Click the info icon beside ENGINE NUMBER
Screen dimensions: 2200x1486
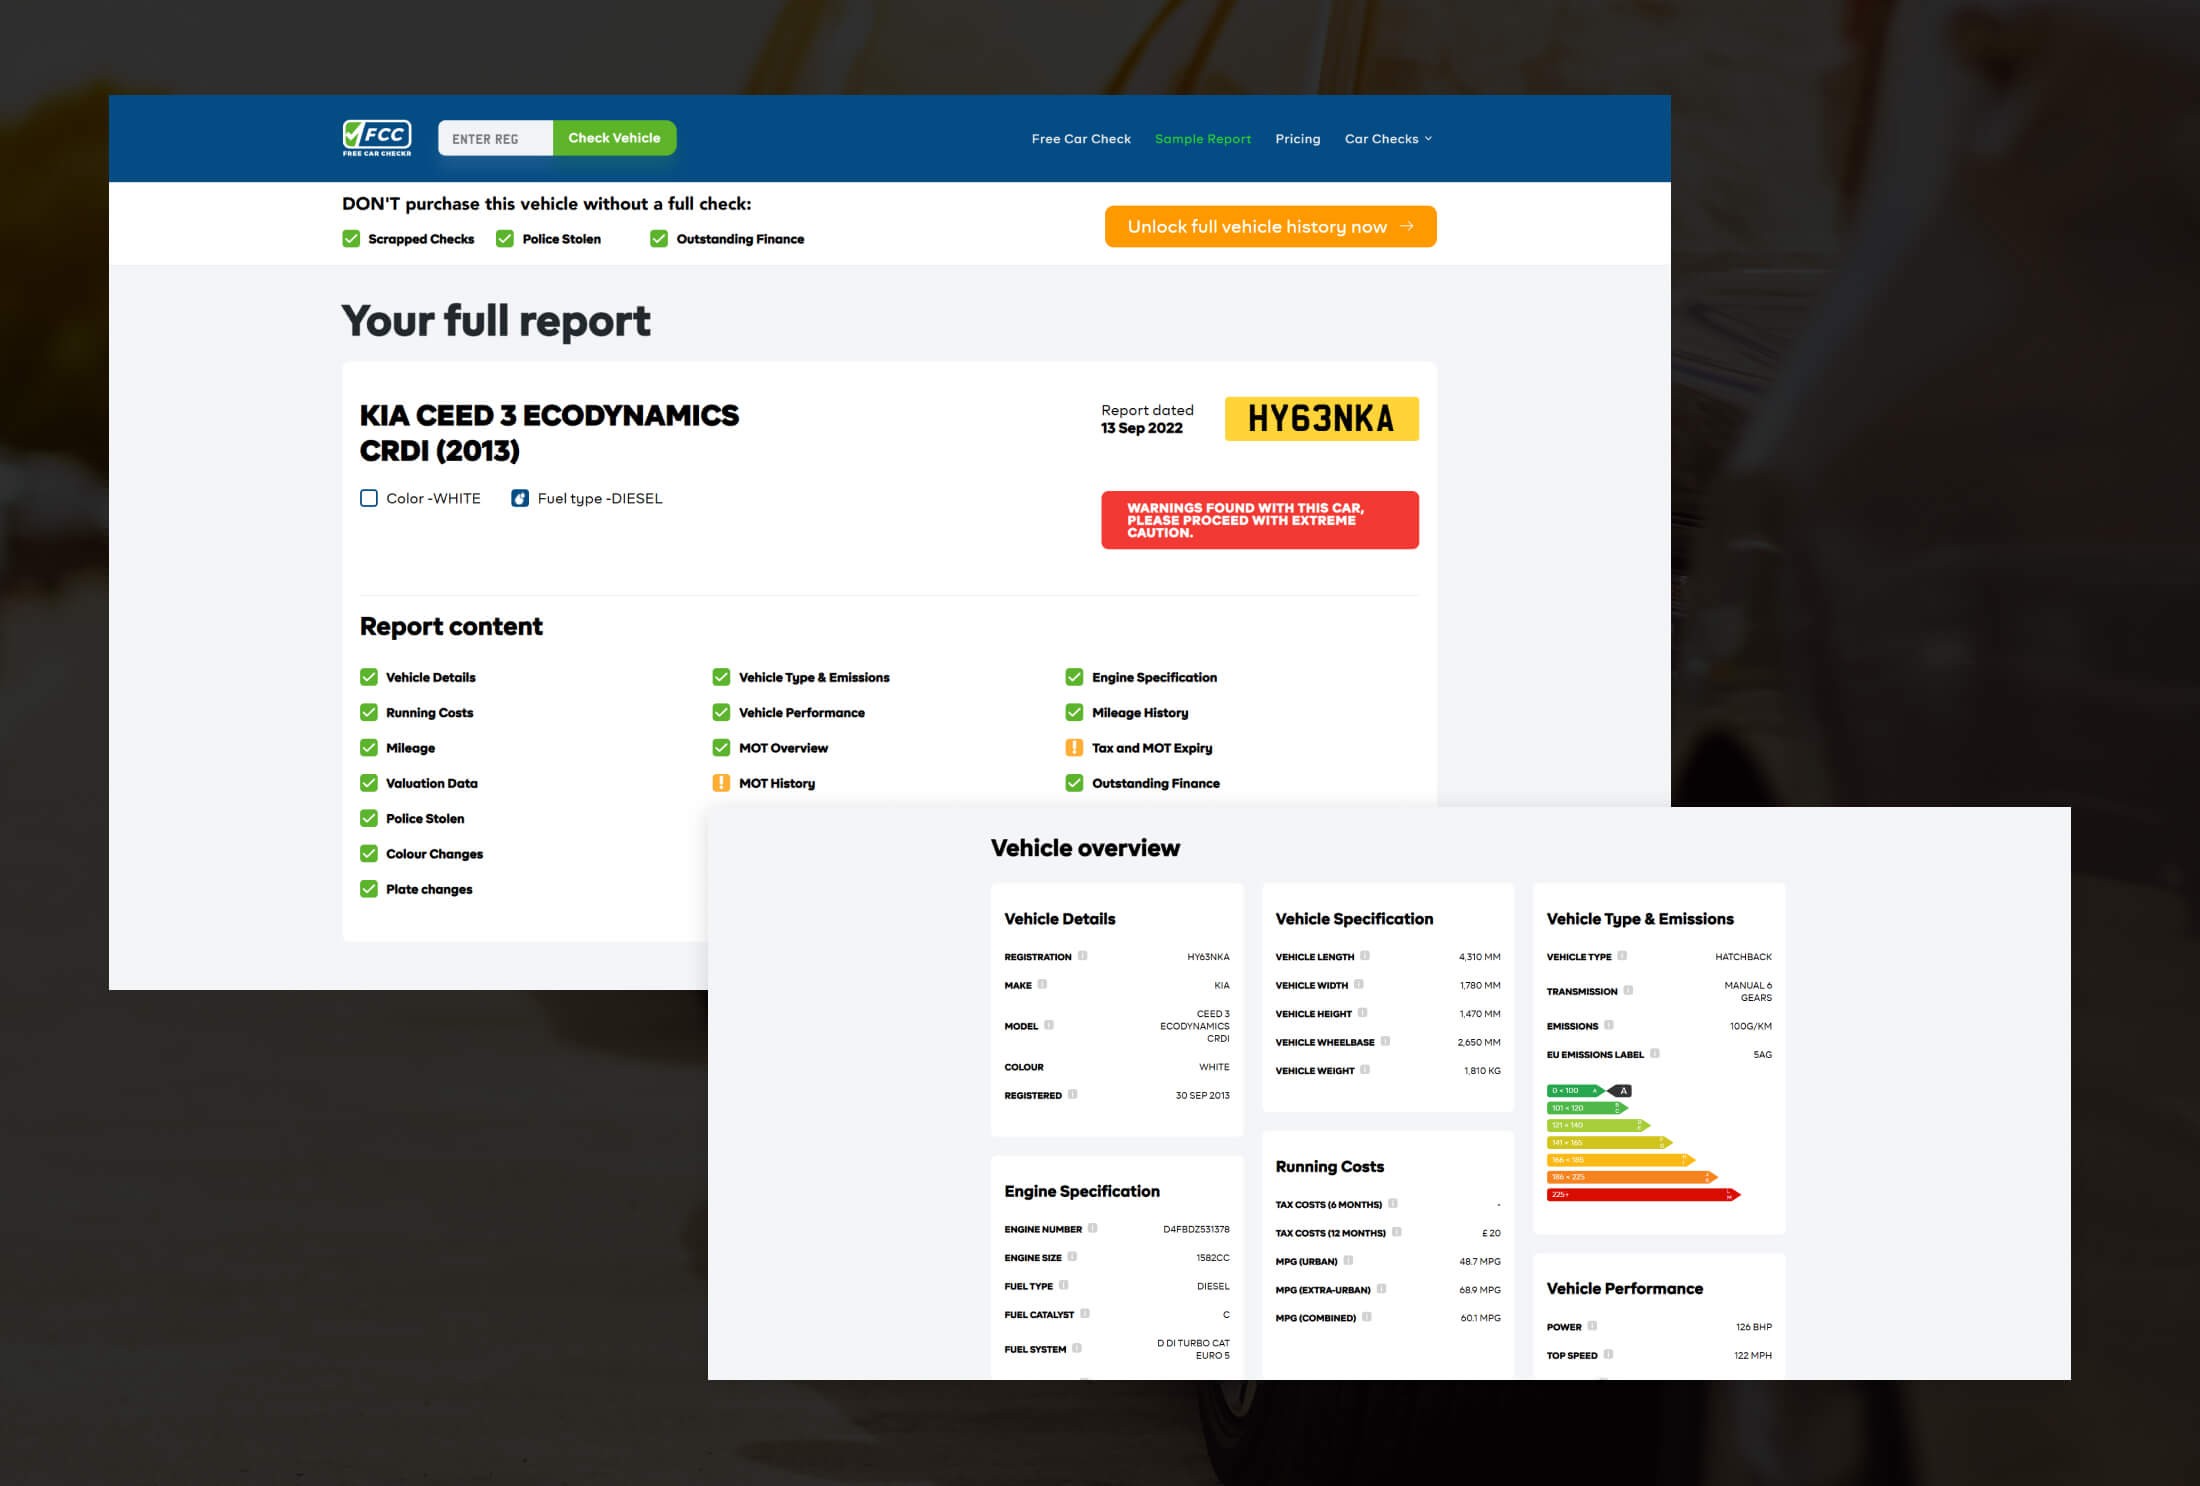pyautogui.click(x=1093, y=1228)
